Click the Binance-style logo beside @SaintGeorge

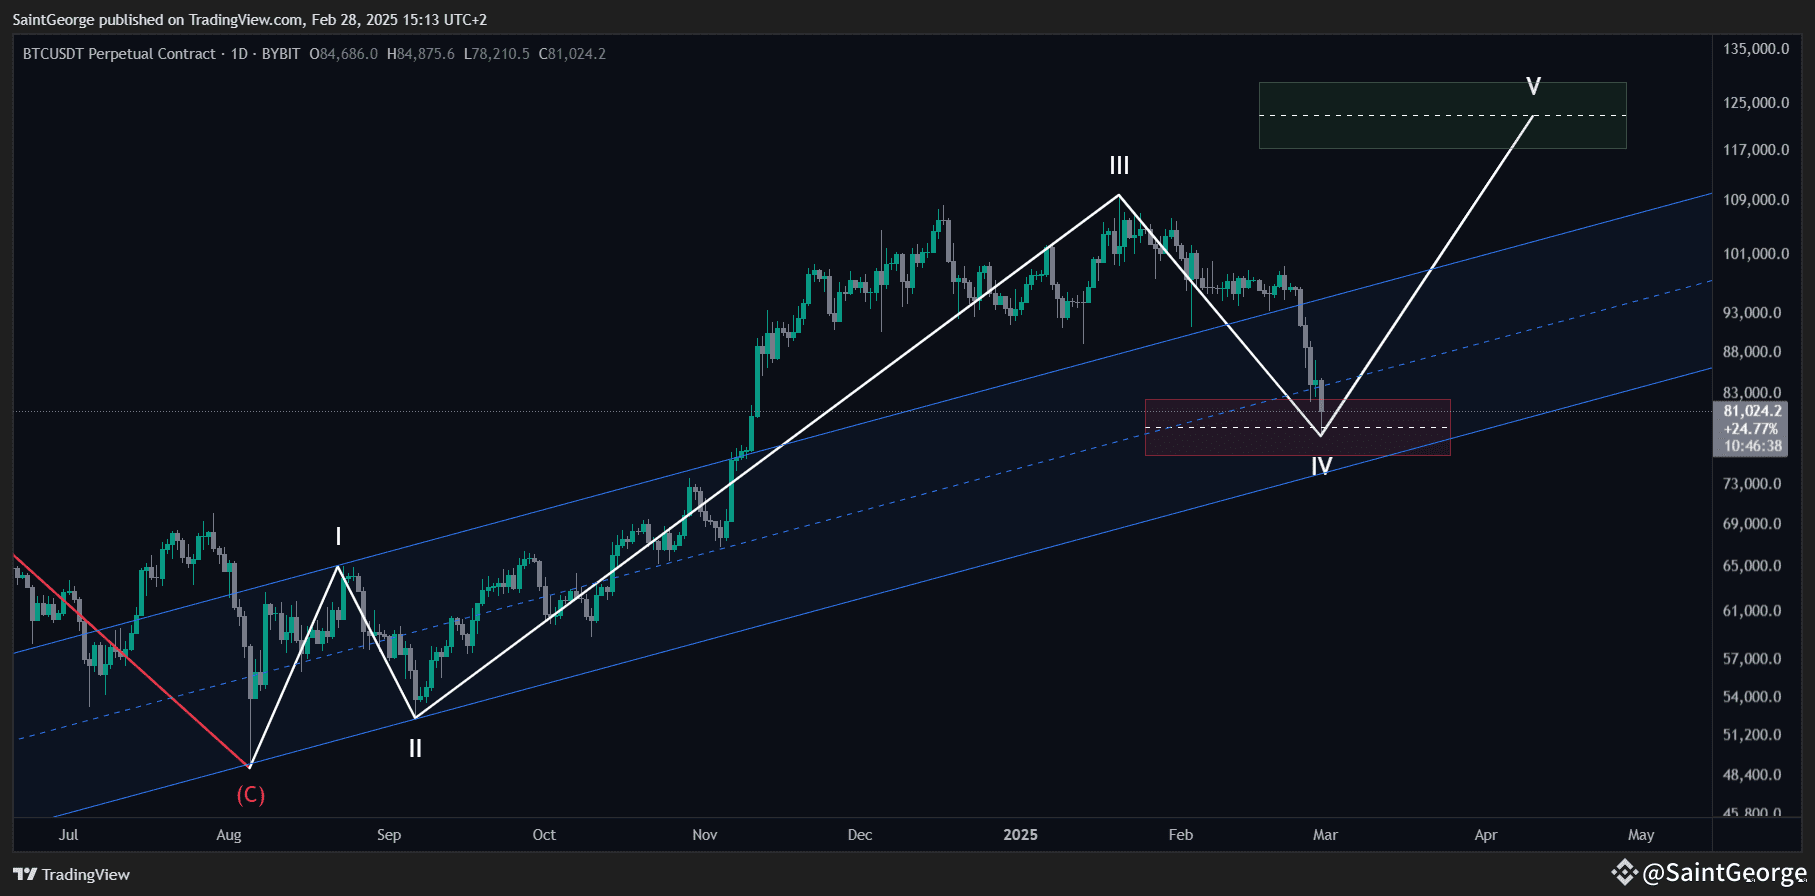[1623, 873]
